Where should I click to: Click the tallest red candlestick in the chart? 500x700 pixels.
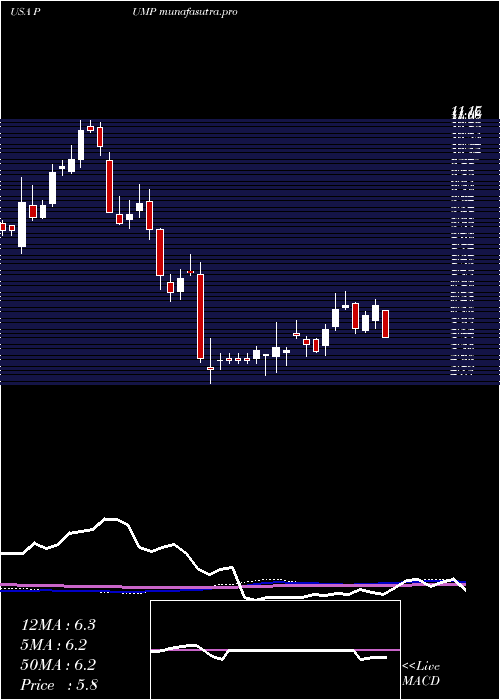200,317
